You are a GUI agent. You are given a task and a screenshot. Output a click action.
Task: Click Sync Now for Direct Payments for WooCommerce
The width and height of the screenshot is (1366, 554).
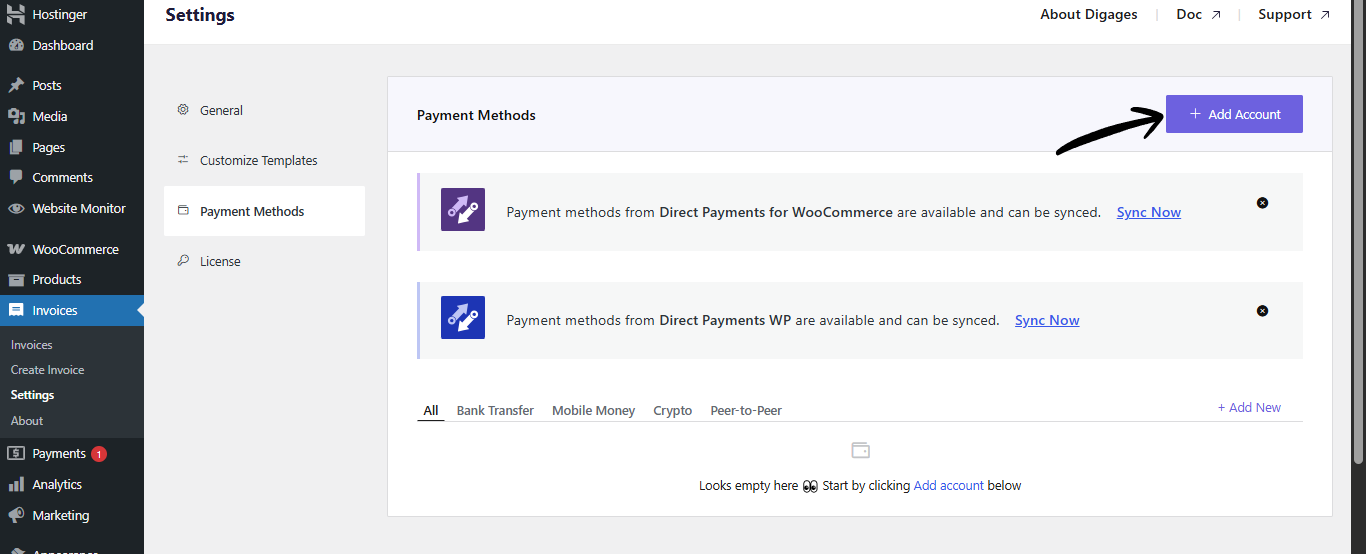1149,212
